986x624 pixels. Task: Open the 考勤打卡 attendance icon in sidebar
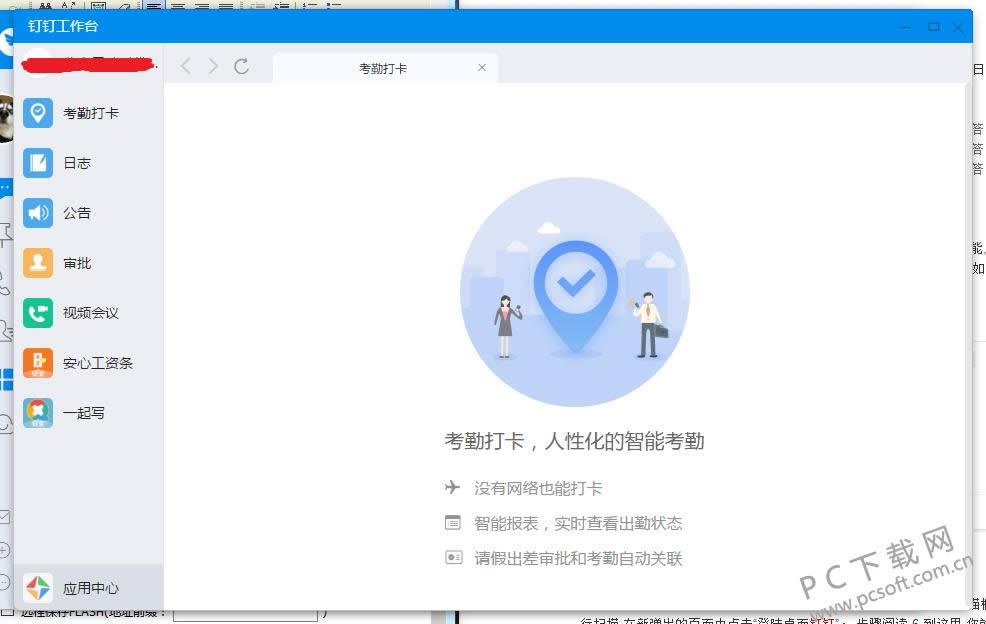[x=38, y=112]
